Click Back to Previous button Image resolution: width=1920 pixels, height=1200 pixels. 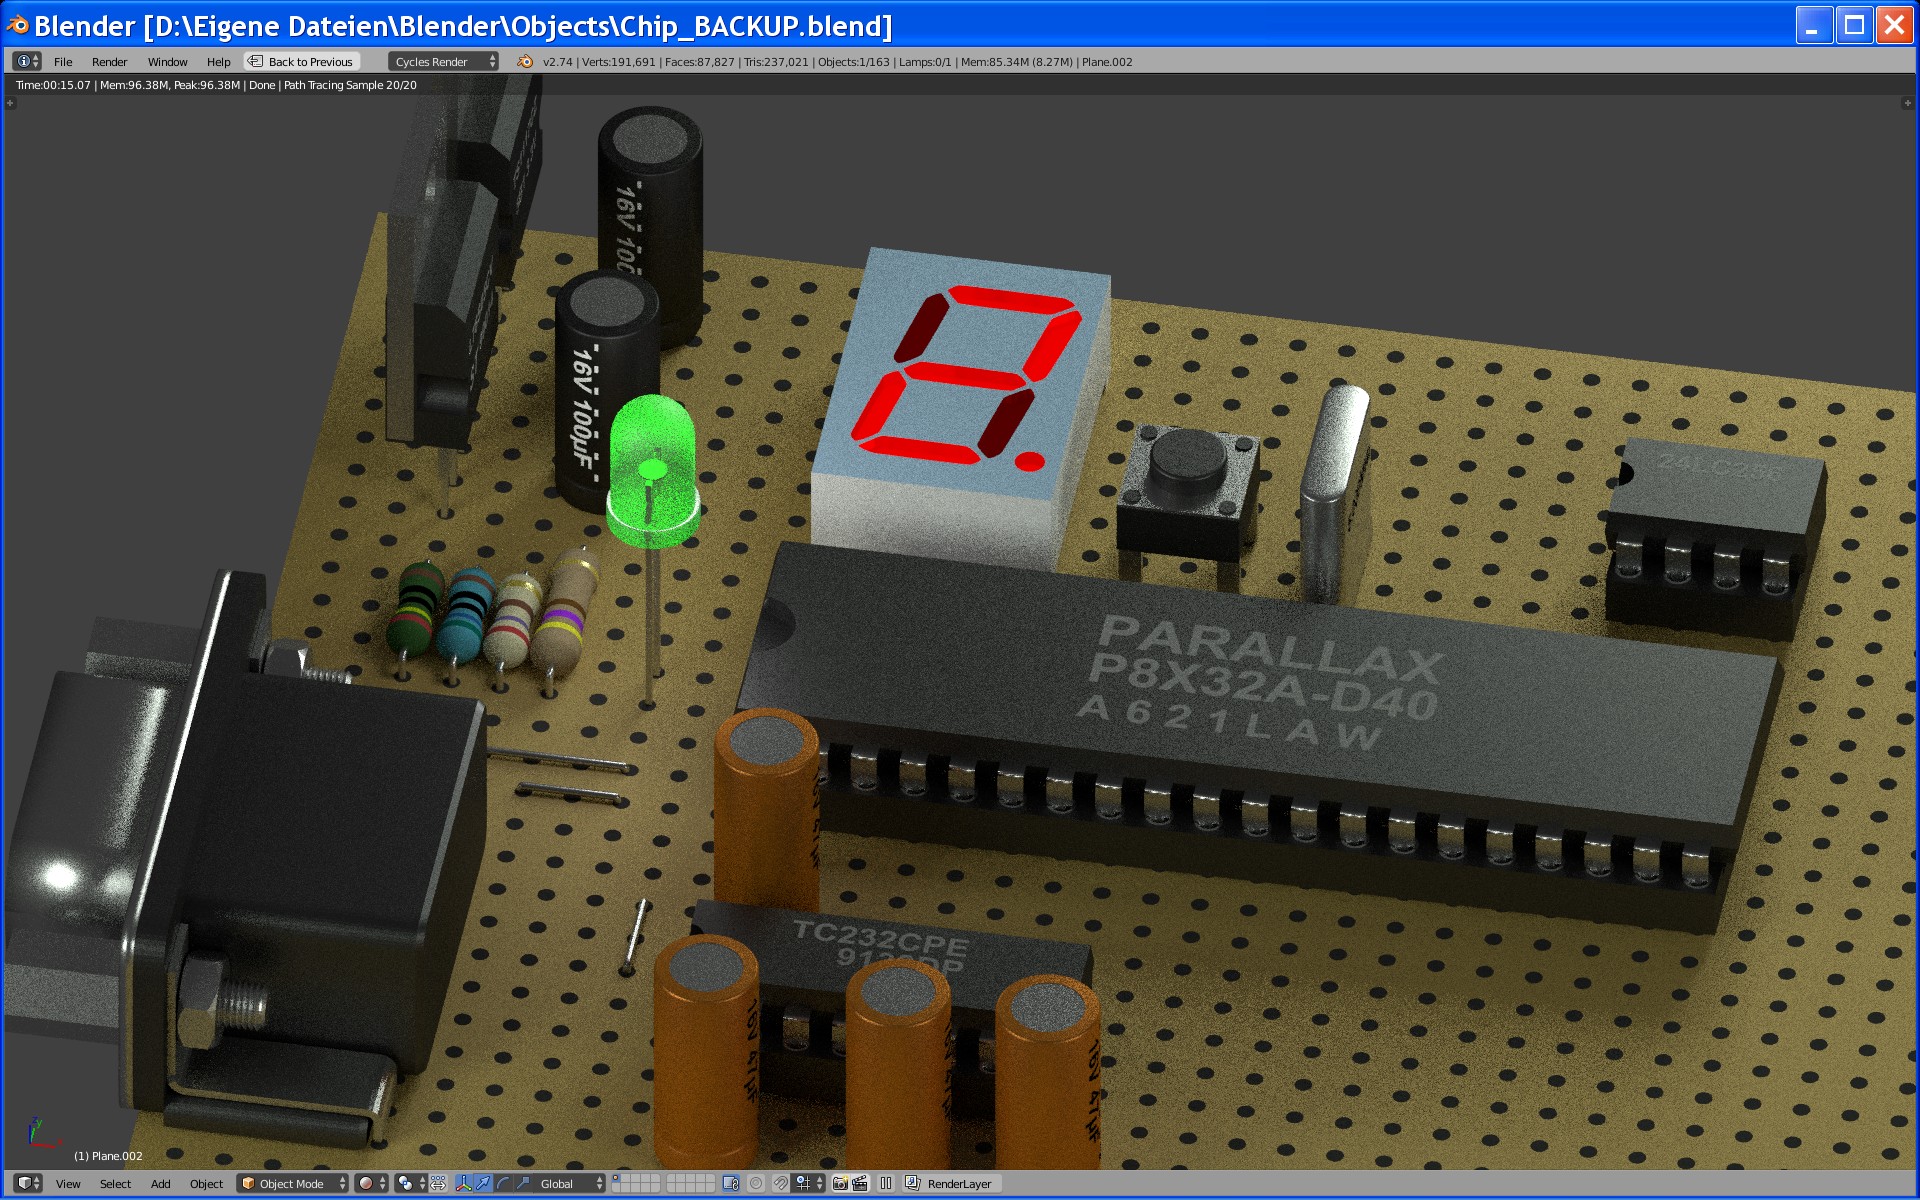pyautogui.click(x=301, y=62)
